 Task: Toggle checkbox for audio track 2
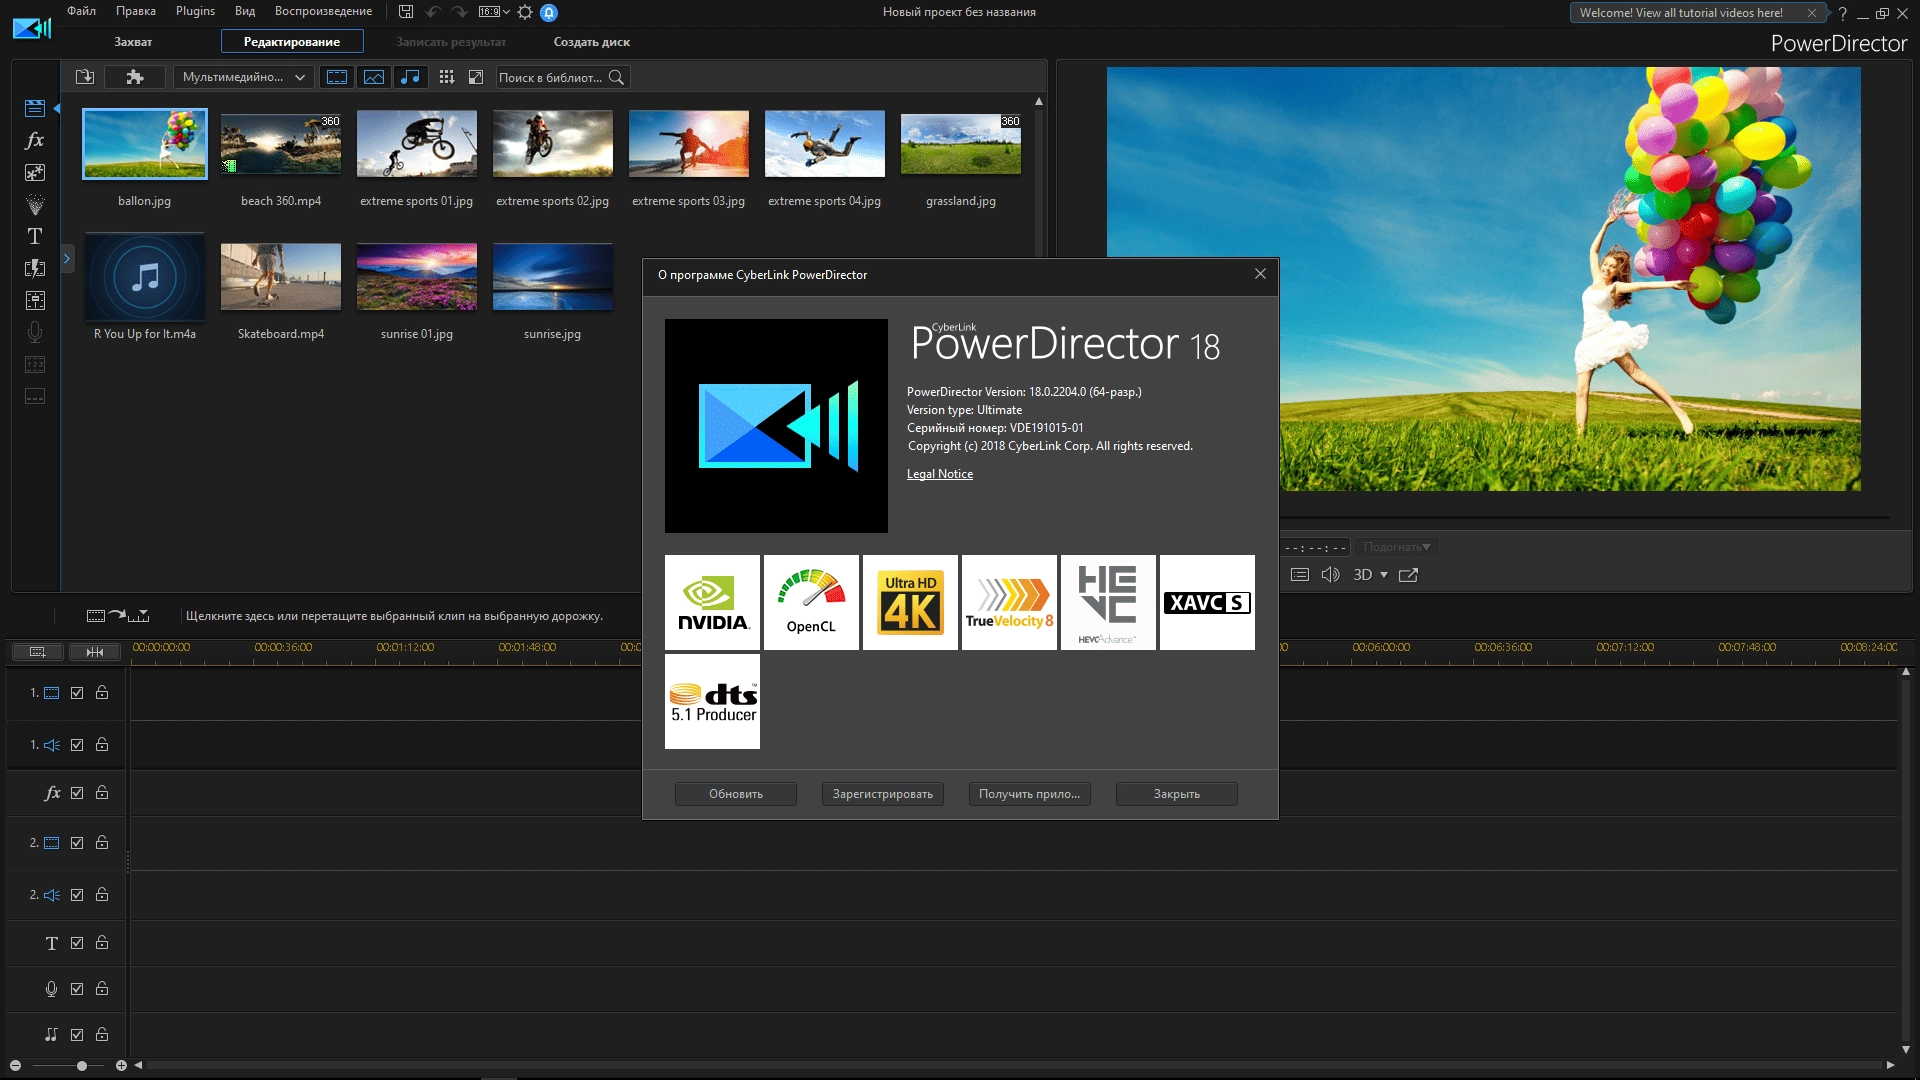click(x=77, y=895)
